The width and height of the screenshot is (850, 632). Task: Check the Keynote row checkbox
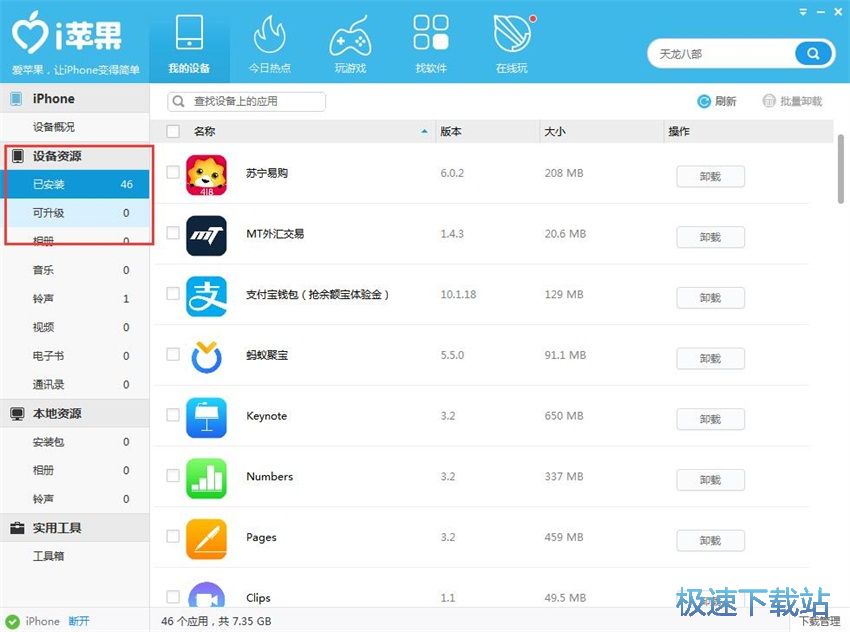coord(173,415)
